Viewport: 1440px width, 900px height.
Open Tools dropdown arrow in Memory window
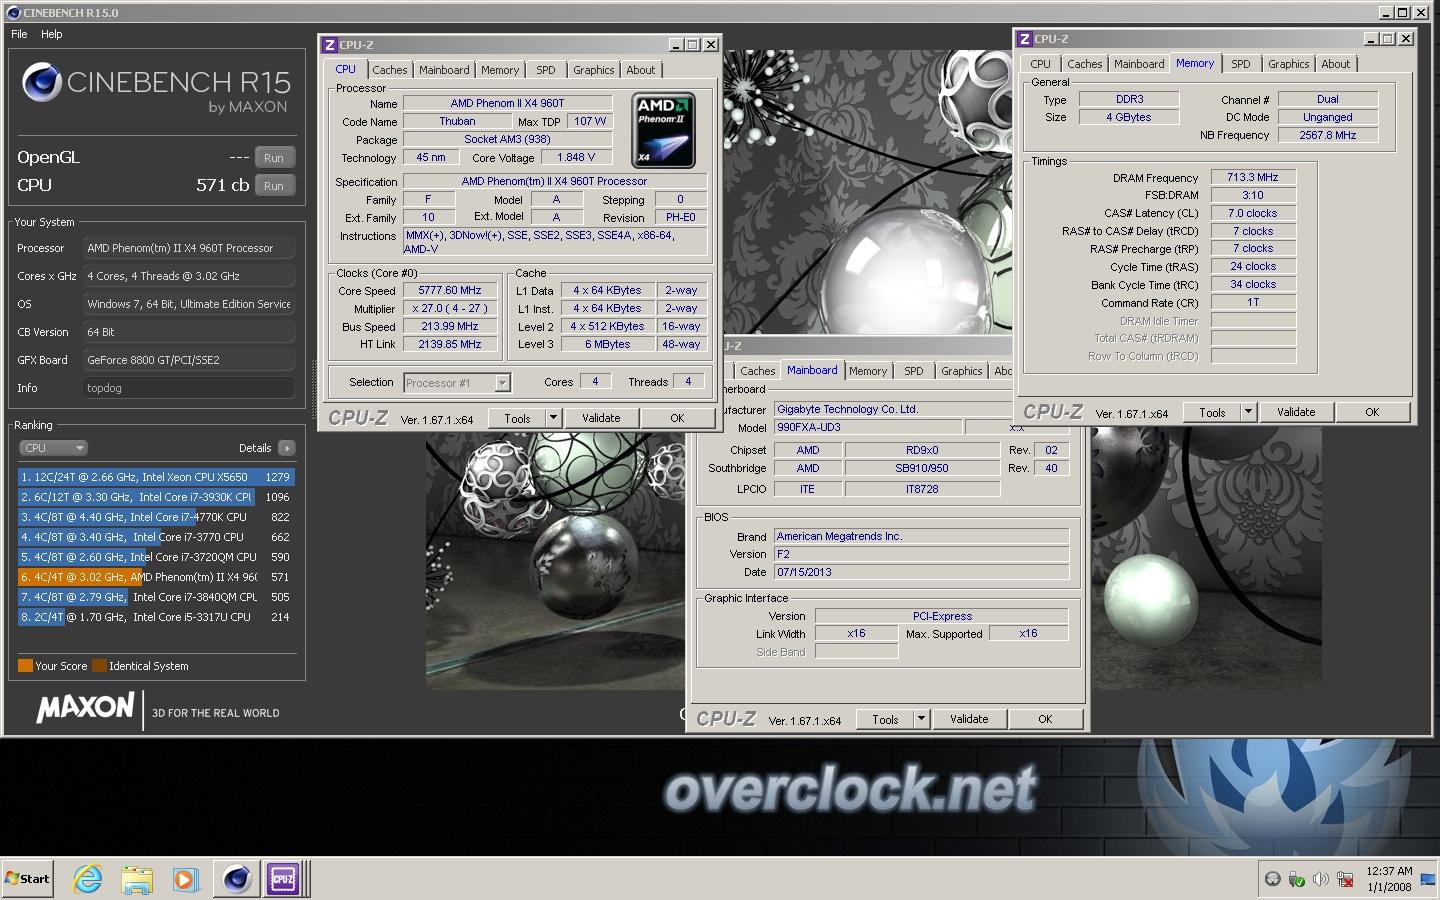(x=1247, y=412)
